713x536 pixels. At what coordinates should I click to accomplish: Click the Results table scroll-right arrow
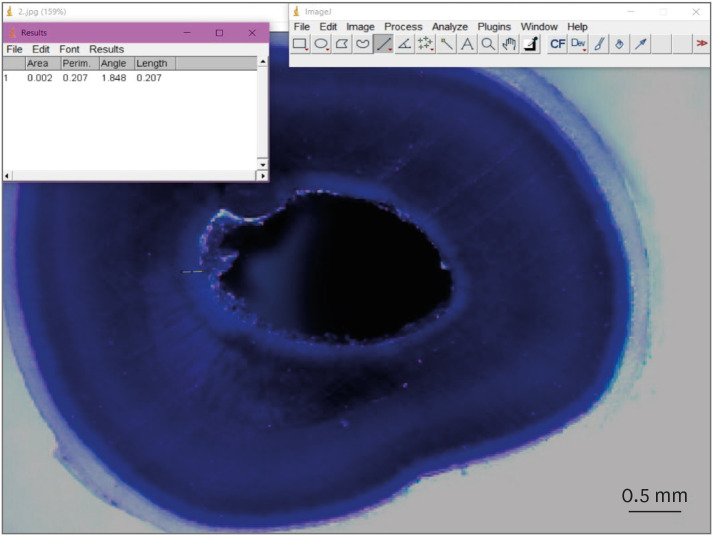(263, 176)
